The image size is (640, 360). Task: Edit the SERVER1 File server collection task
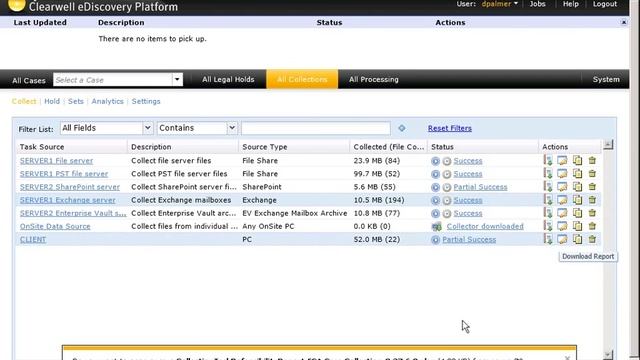pos(562,160)
